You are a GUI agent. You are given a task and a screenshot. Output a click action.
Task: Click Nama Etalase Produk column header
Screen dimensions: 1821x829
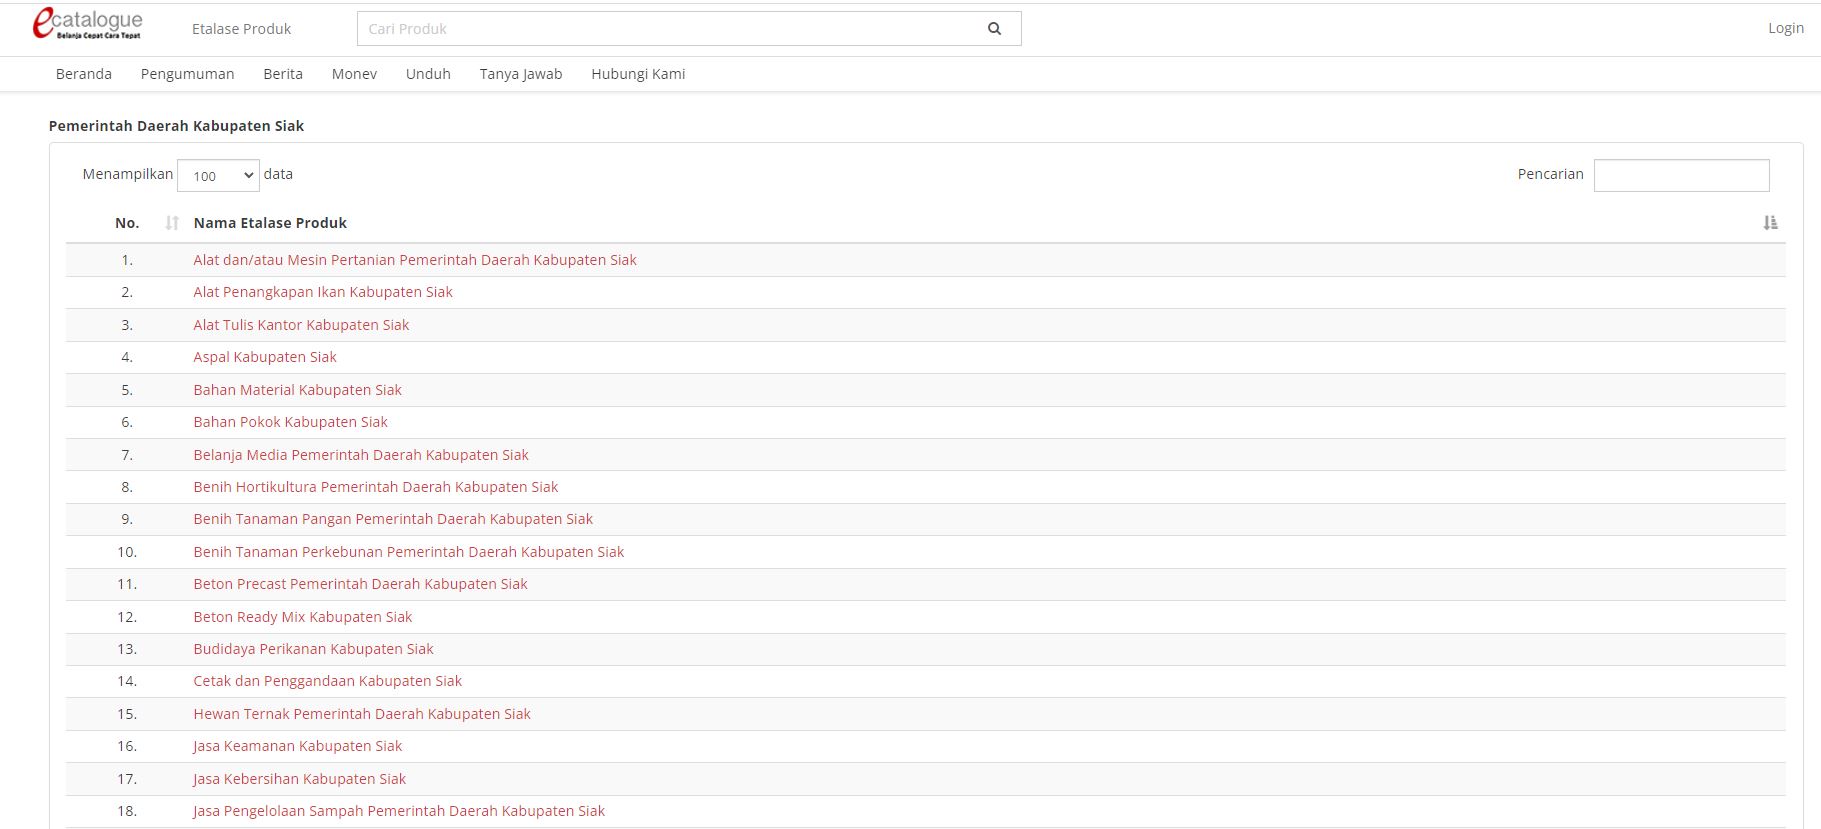pyautogui.click(x=270, y=223)
